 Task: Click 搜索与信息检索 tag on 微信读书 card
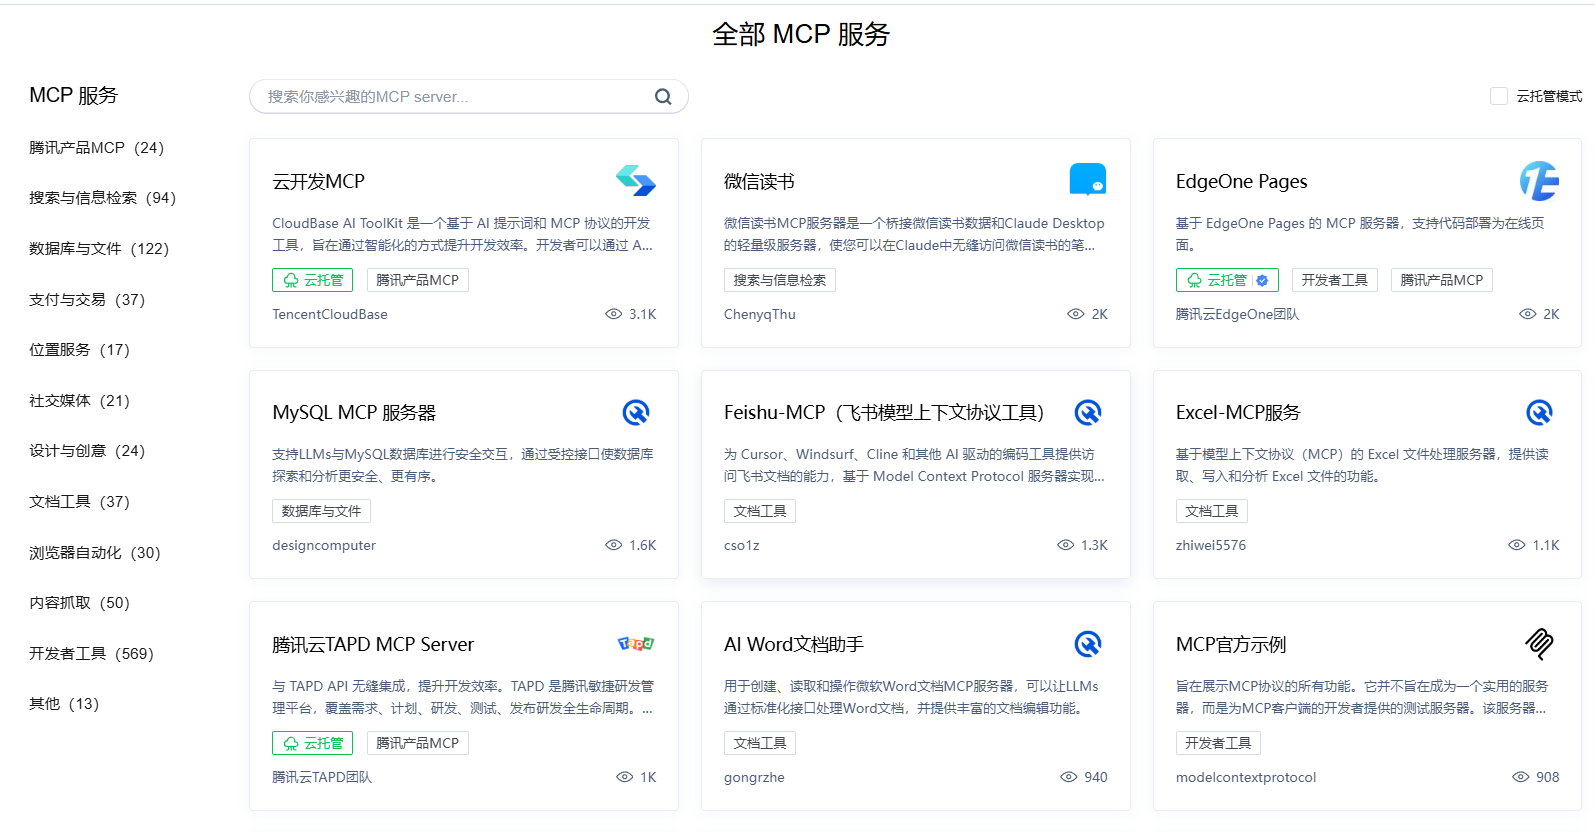point(779,280)
